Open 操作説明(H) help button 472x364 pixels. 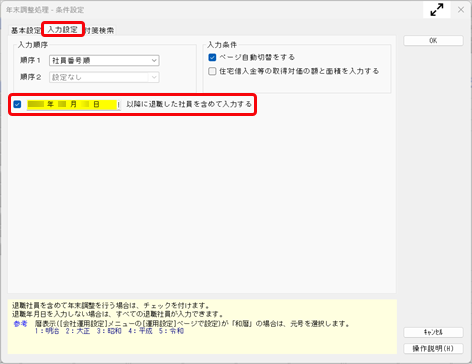pos(433,349)
